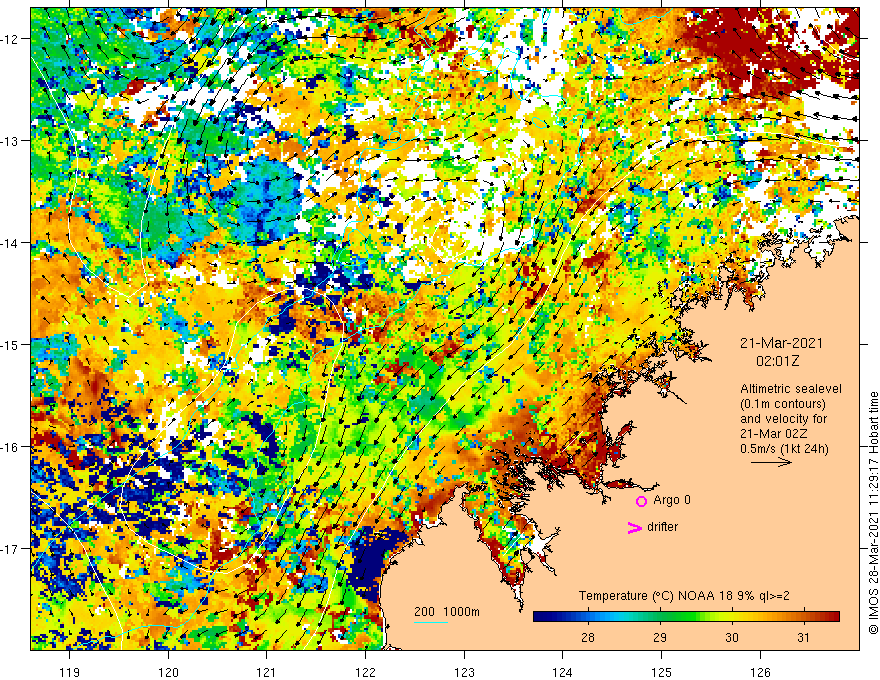Click the 'and velocity for' text

coord(783,419)
